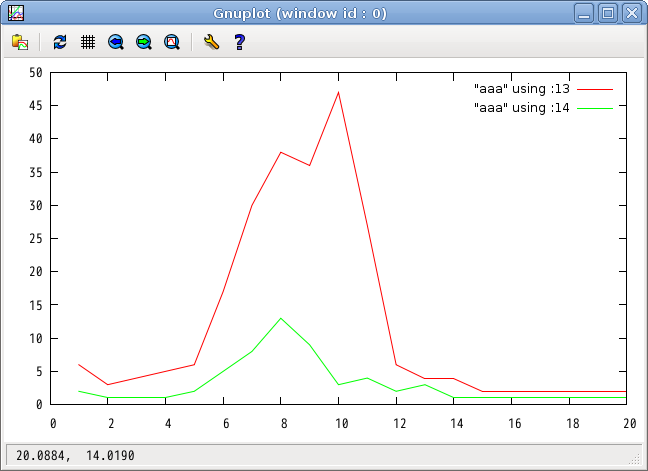Toggle the grid display icon
Image resolution: width=648 pixels, height=471 pixels.
coord(88,42)
